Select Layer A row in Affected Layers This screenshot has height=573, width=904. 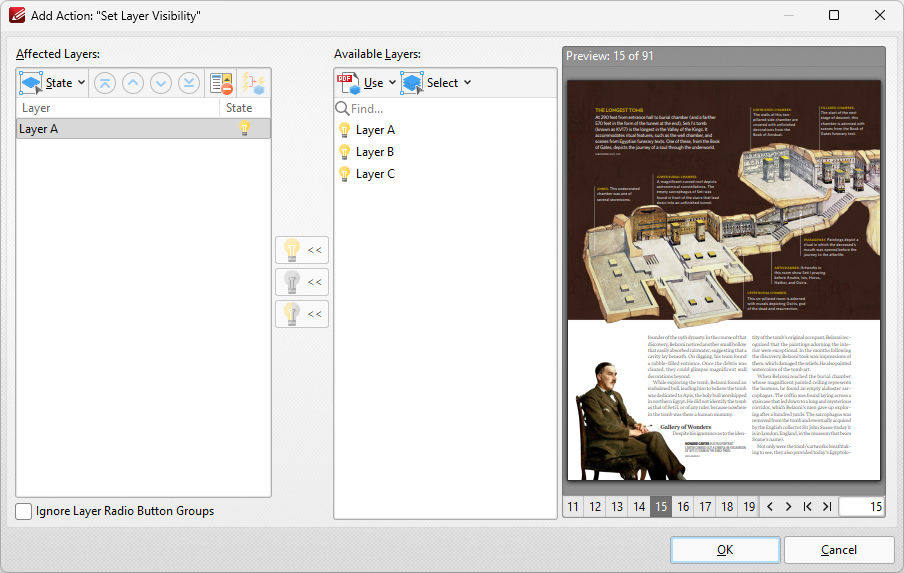click(x=144, y=129)
